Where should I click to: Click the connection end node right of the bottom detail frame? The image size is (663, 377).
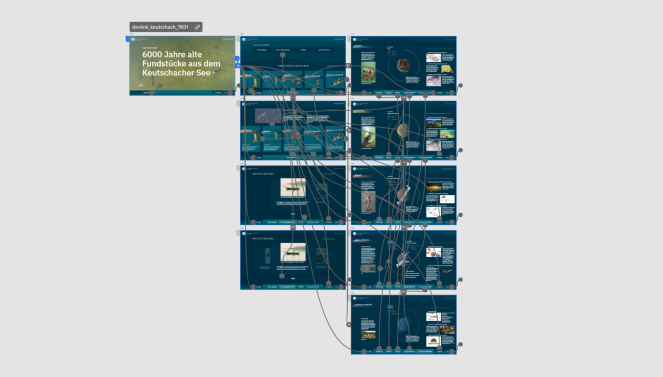(x=460, y=344)
